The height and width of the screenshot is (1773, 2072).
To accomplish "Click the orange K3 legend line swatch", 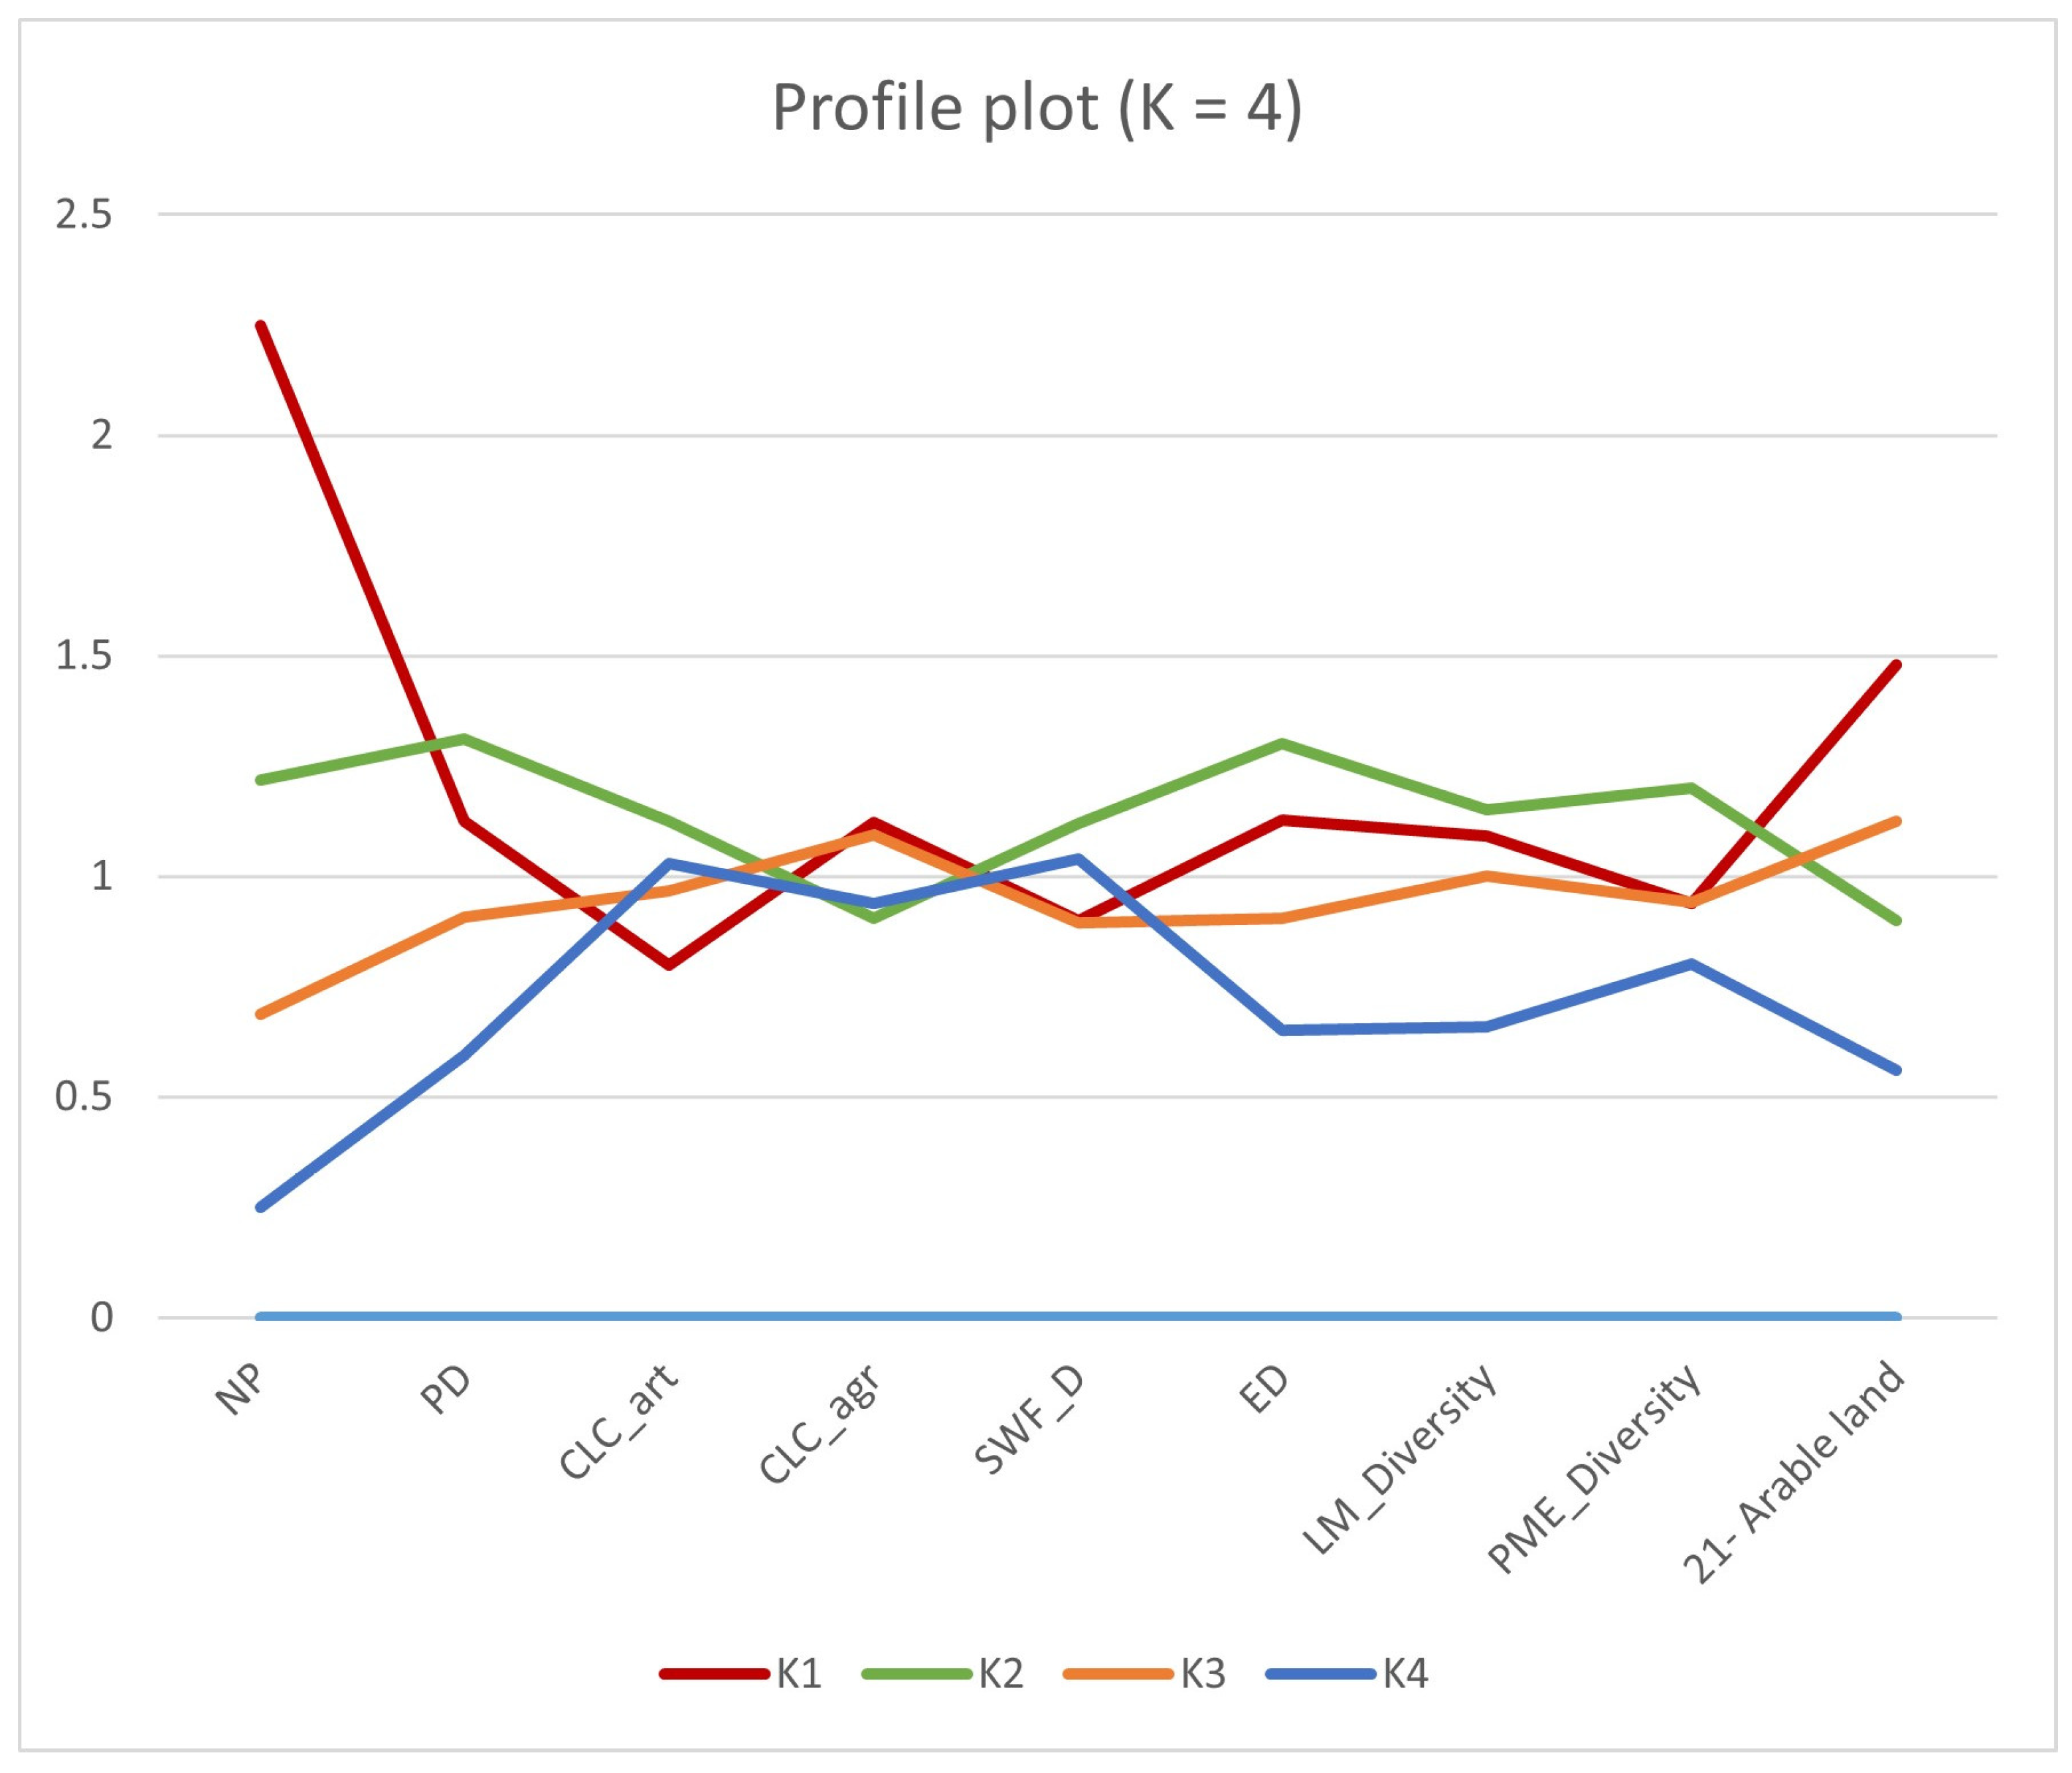I will (1117, 1673).
